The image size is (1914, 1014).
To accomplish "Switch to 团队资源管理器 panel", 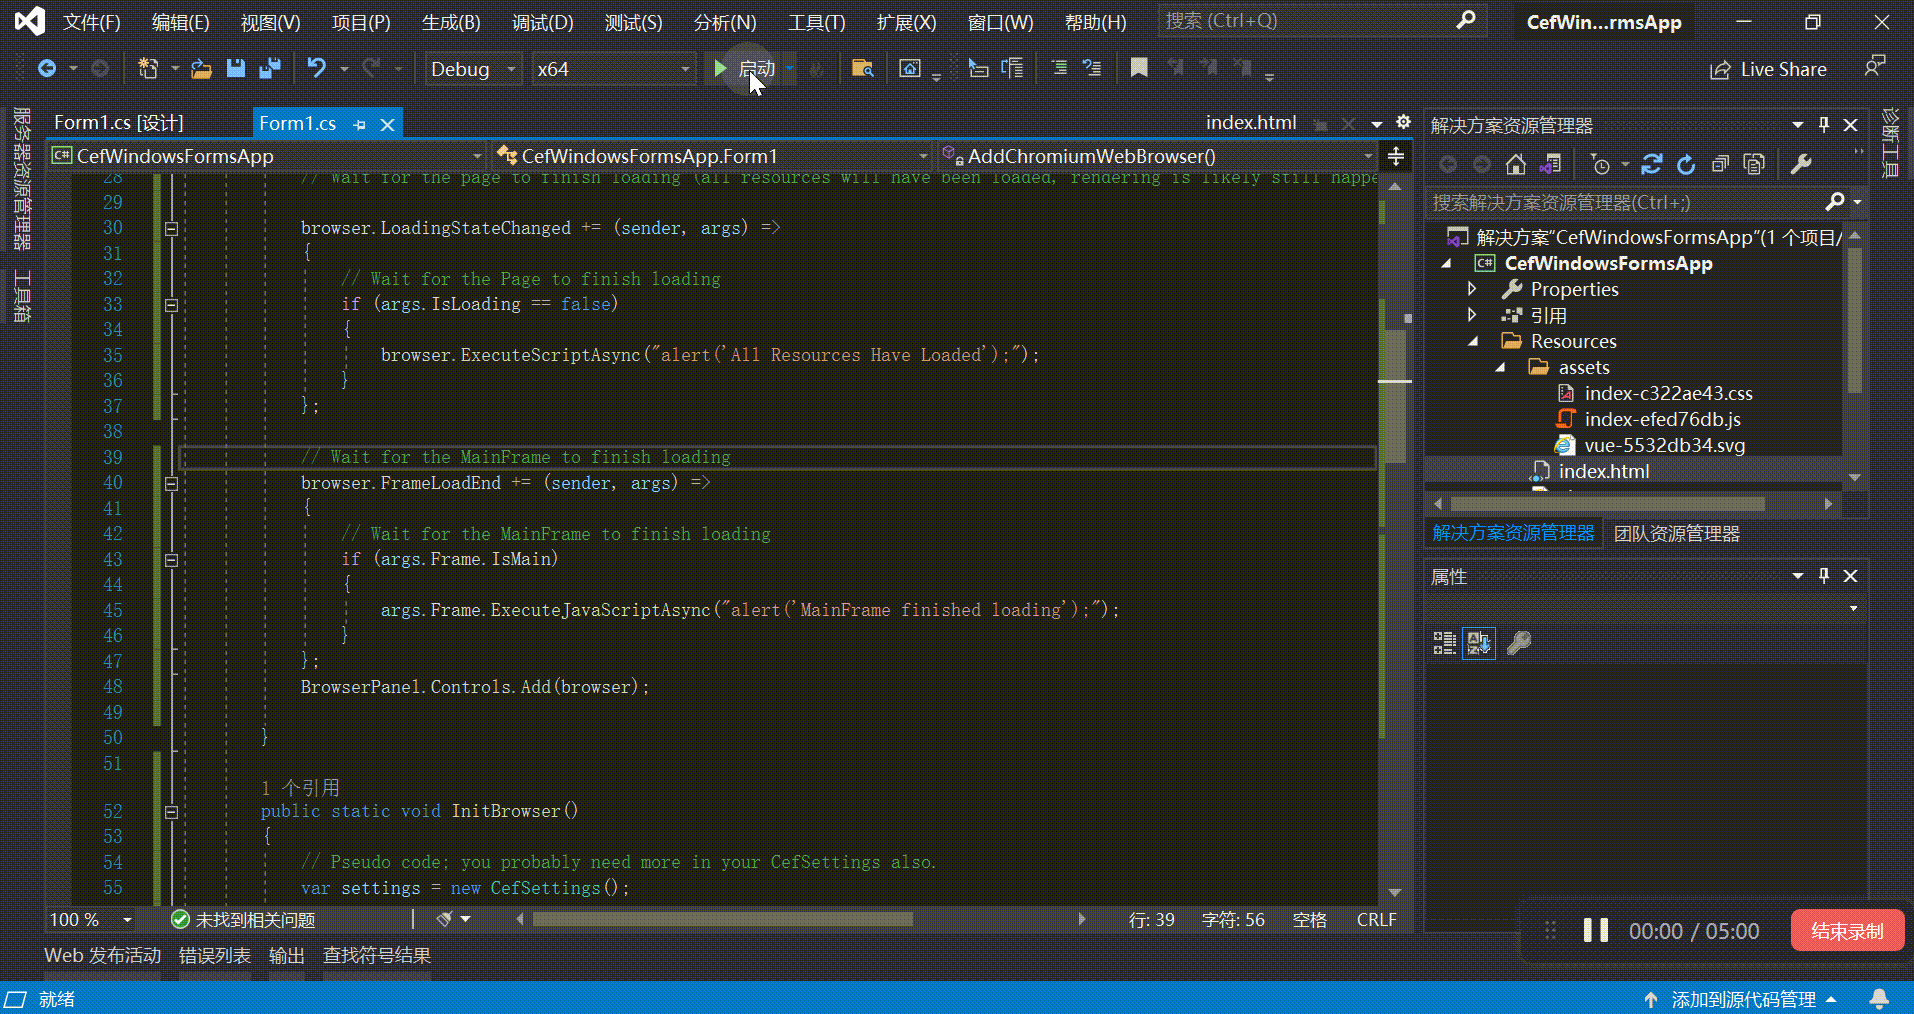I will coord(1677,533).
